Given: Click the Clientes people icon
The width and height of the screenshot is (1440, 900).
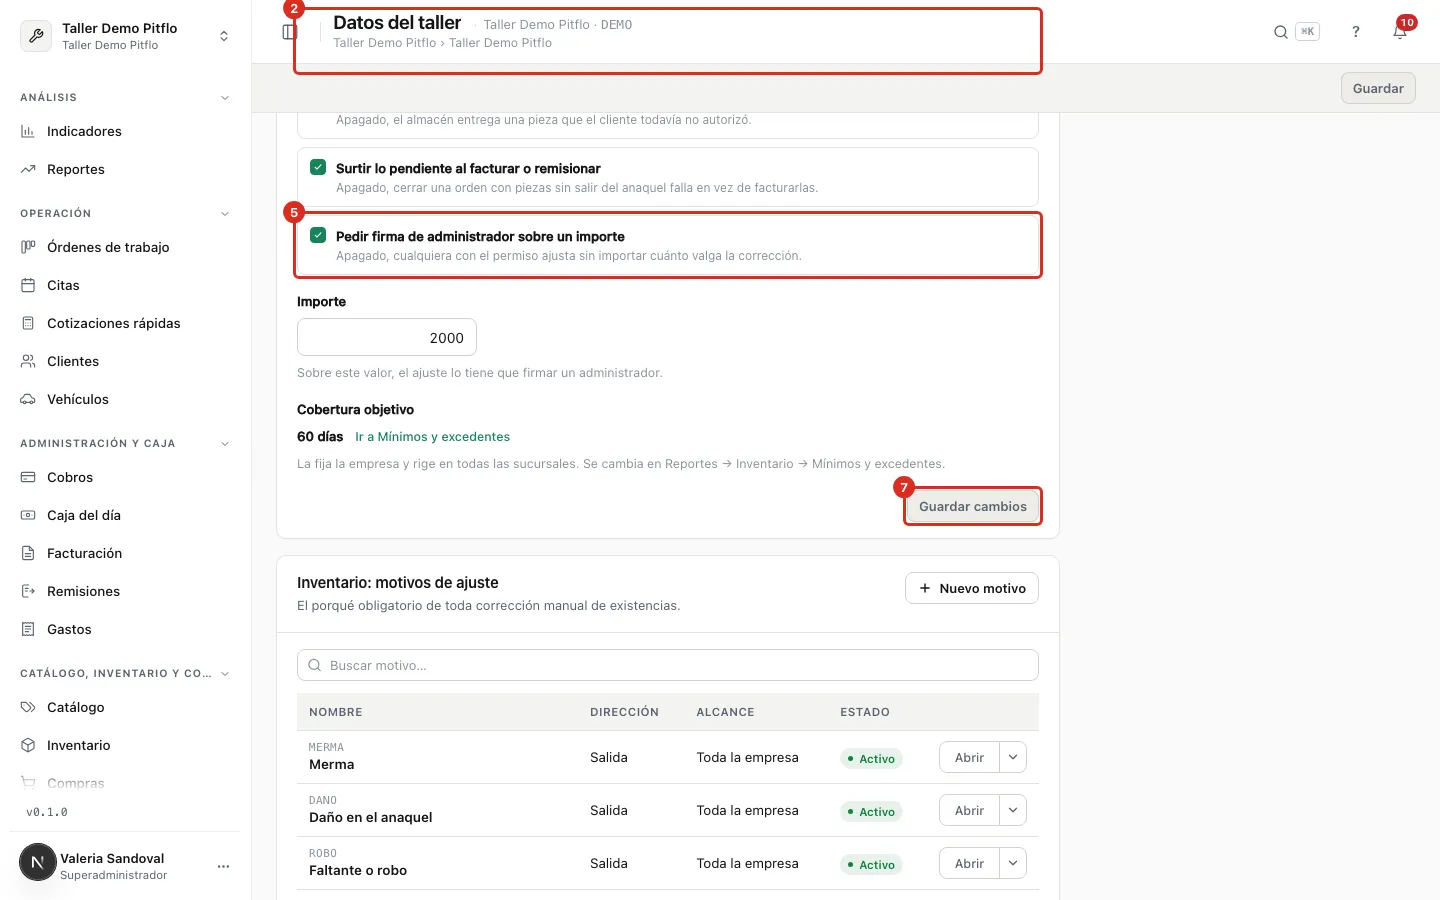Looking at the screenshot, I should tap(28, 361).
